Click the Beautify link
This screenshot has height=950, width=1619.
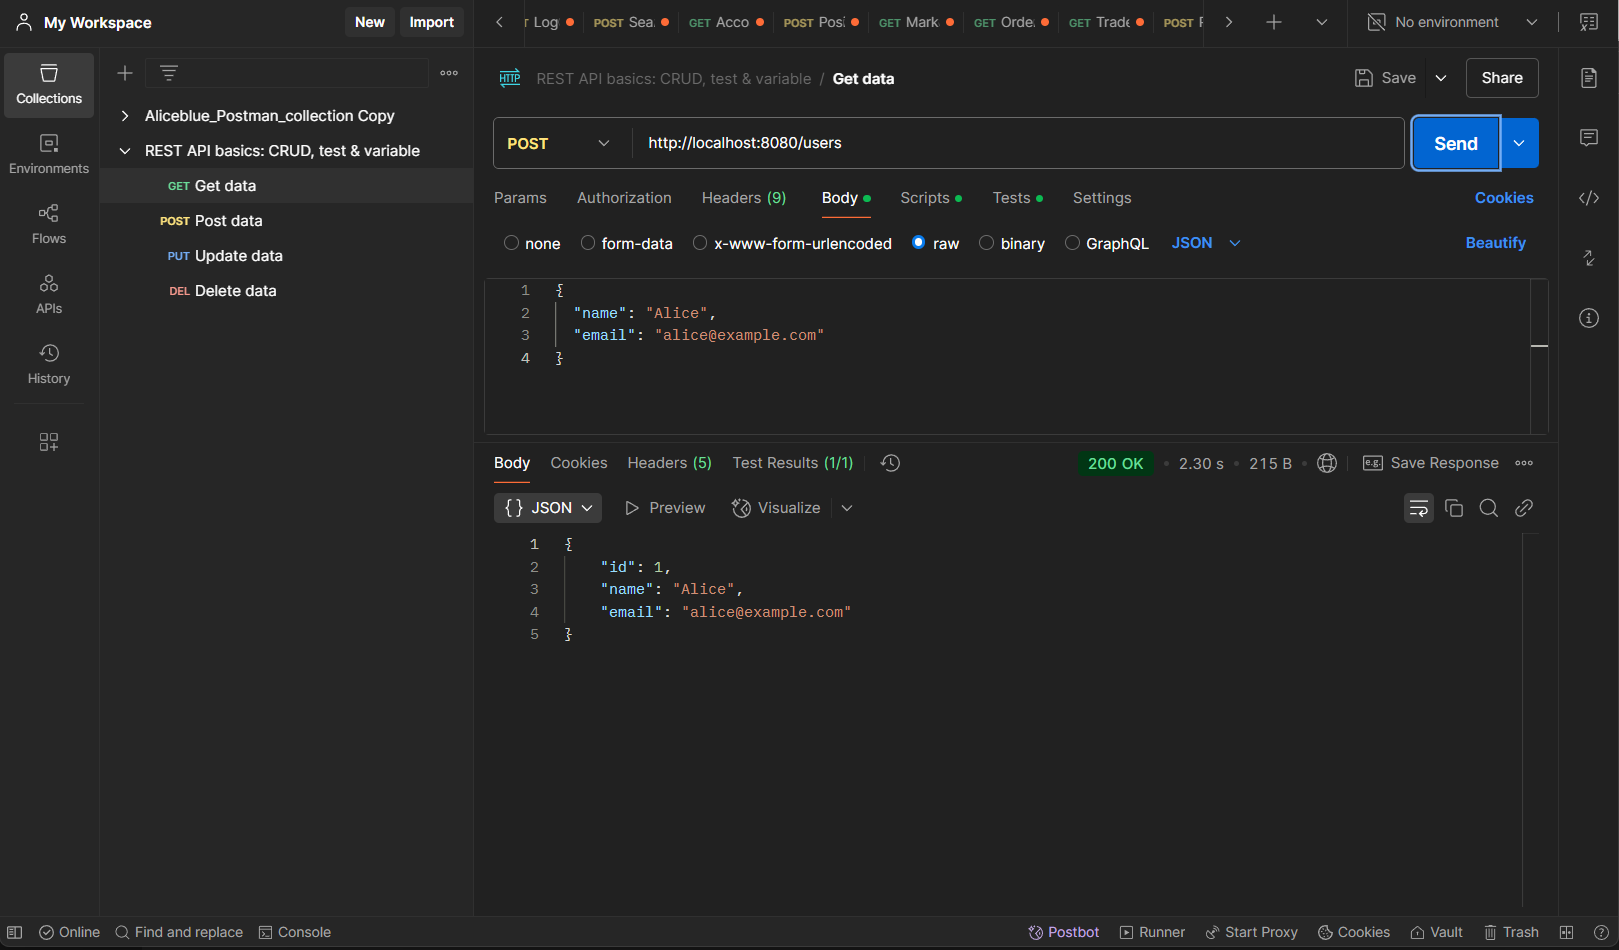tap(1496, 243)
